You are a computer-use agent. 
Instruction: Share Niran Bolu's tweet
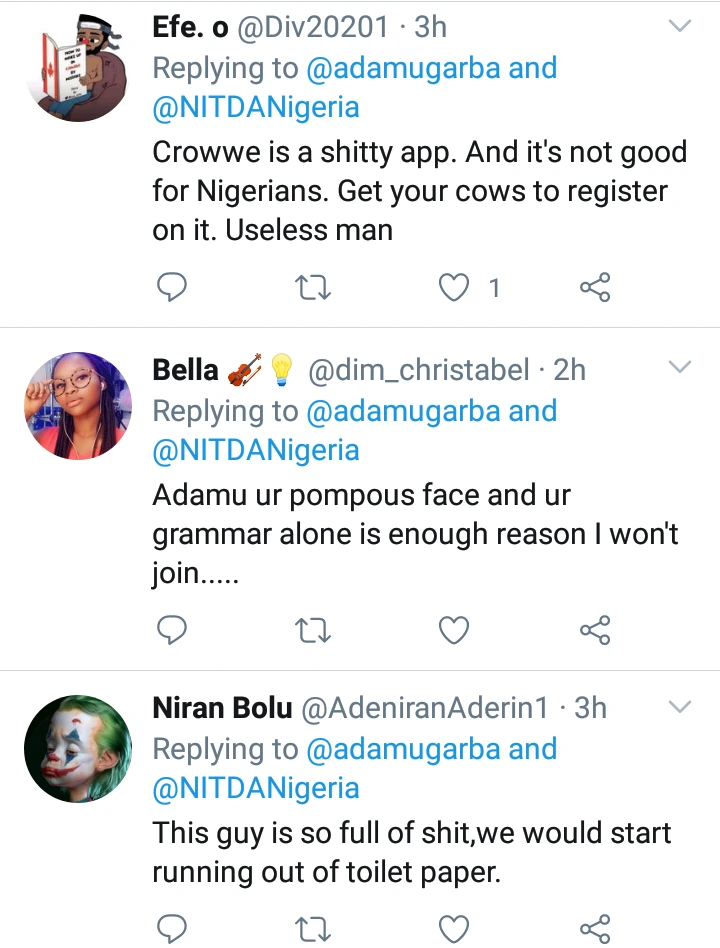tap(595, 929)
